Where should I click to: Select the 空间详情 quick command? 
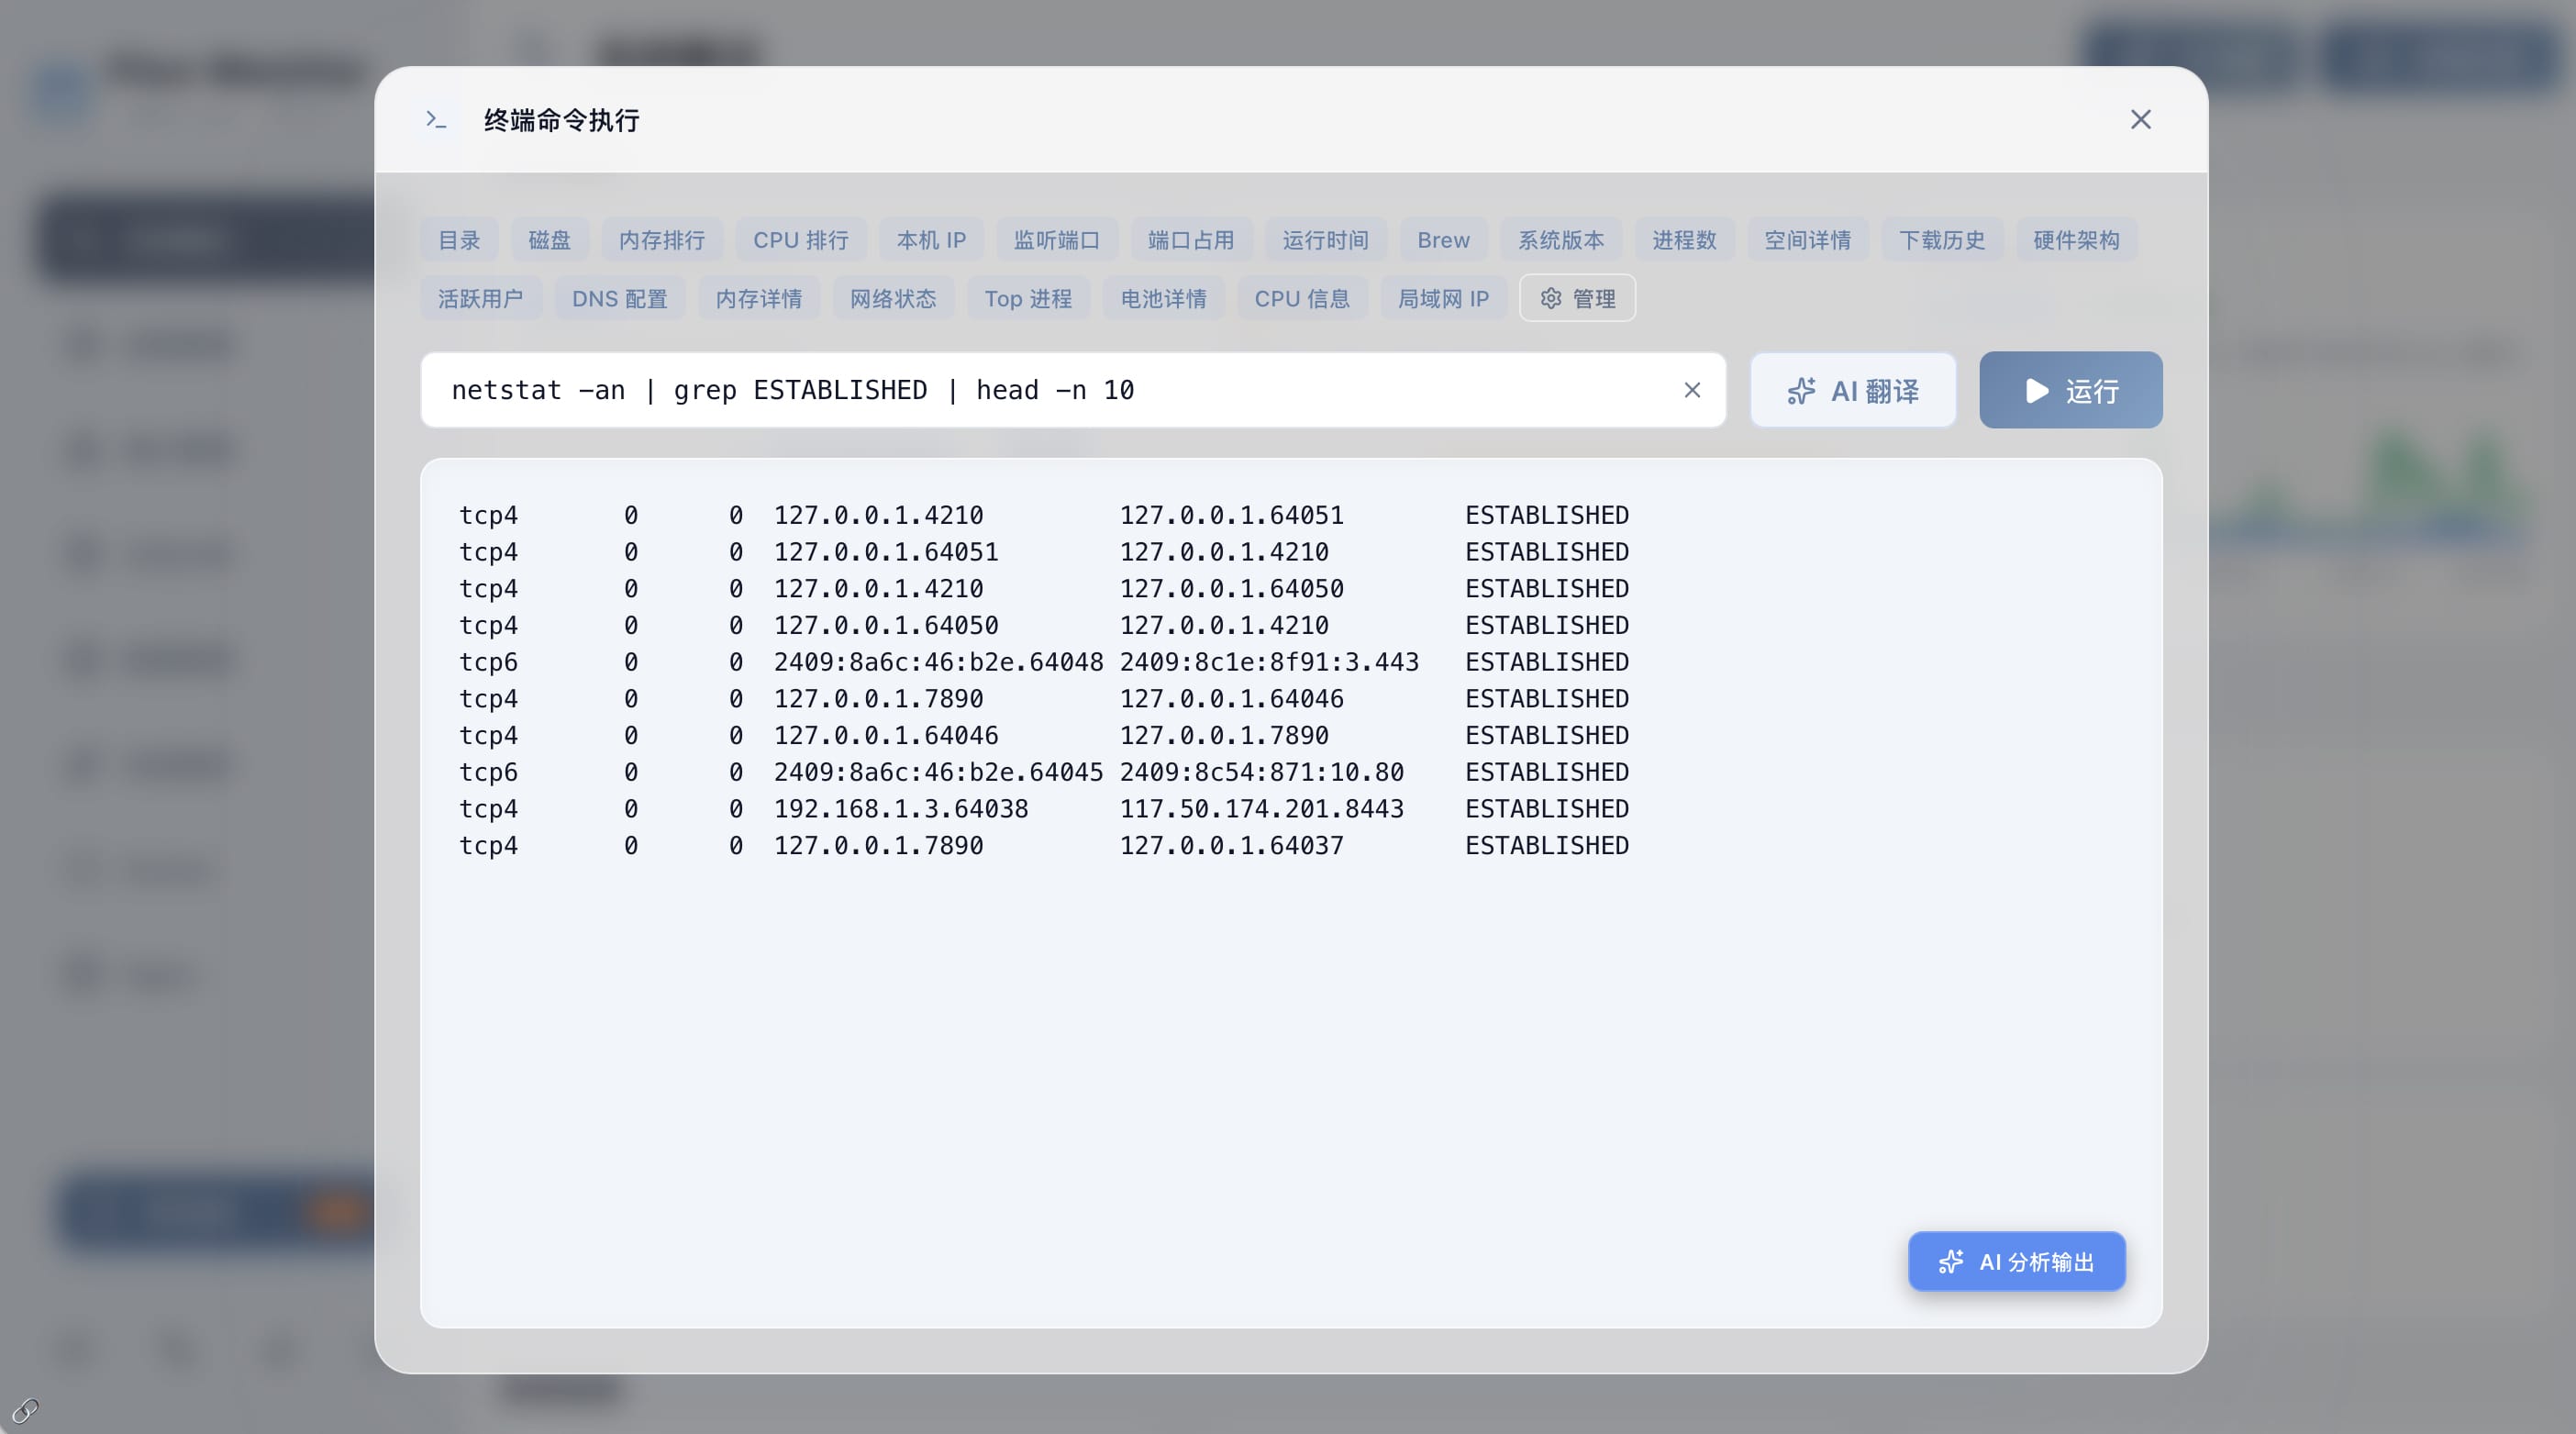coord(1807,240)
